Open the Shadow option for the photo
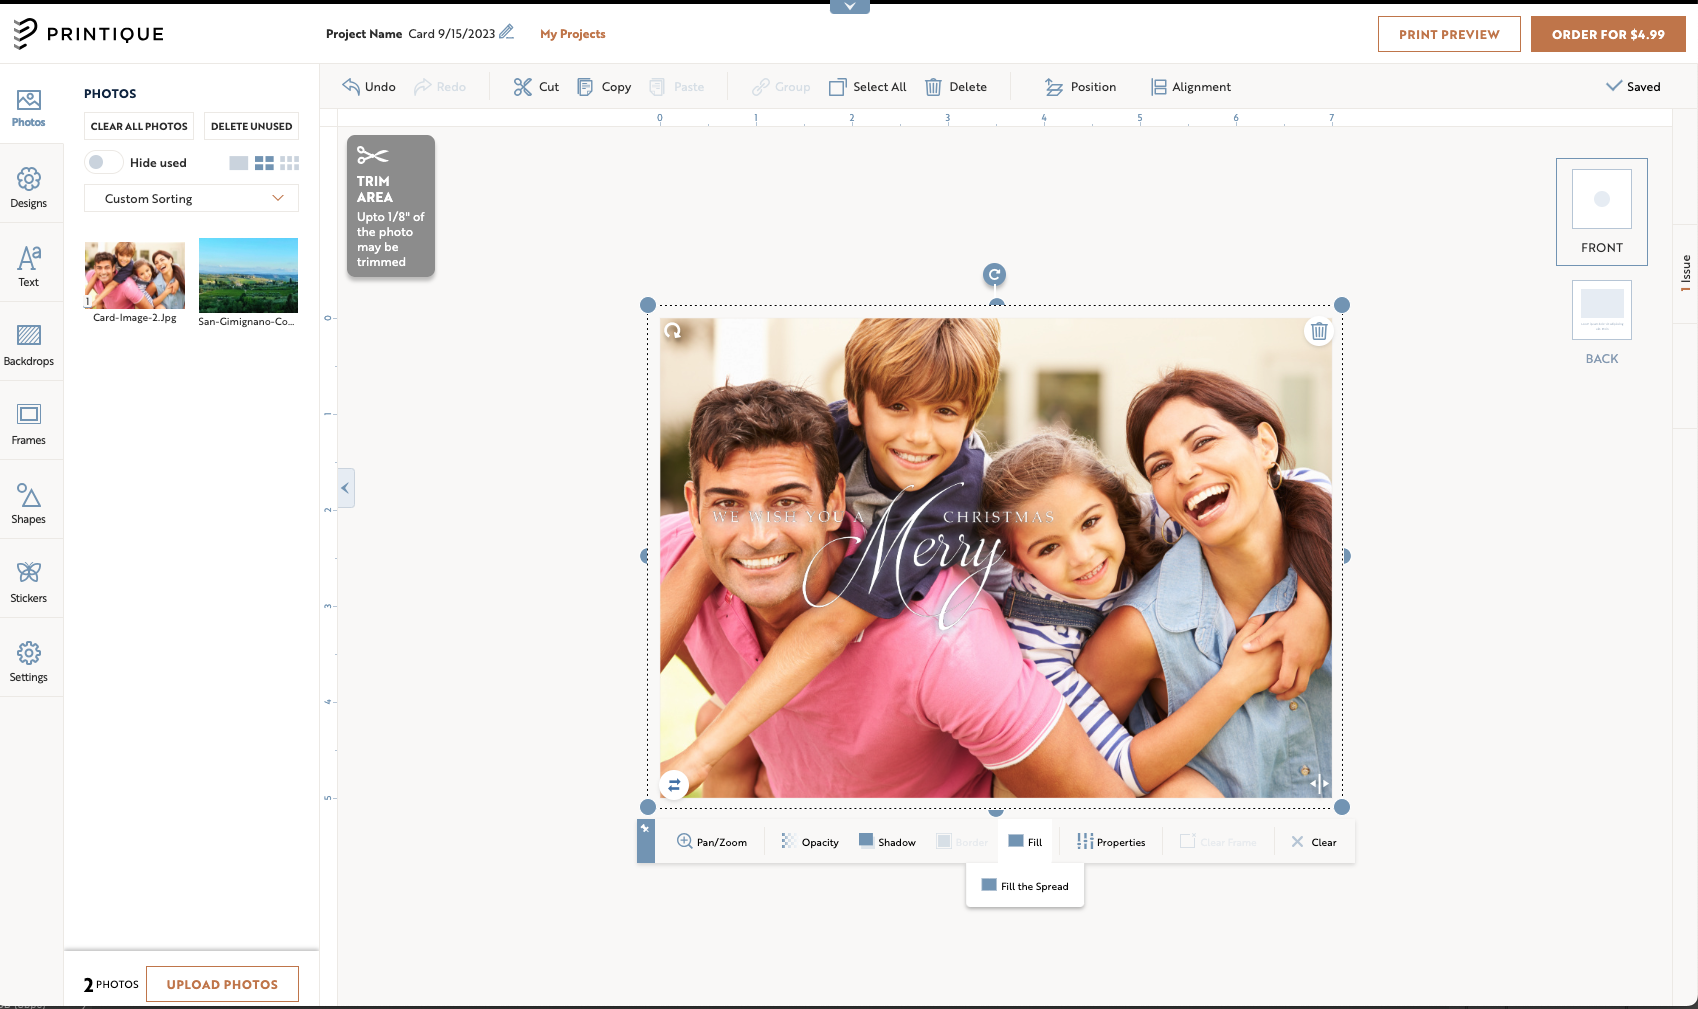 point(887,841)
